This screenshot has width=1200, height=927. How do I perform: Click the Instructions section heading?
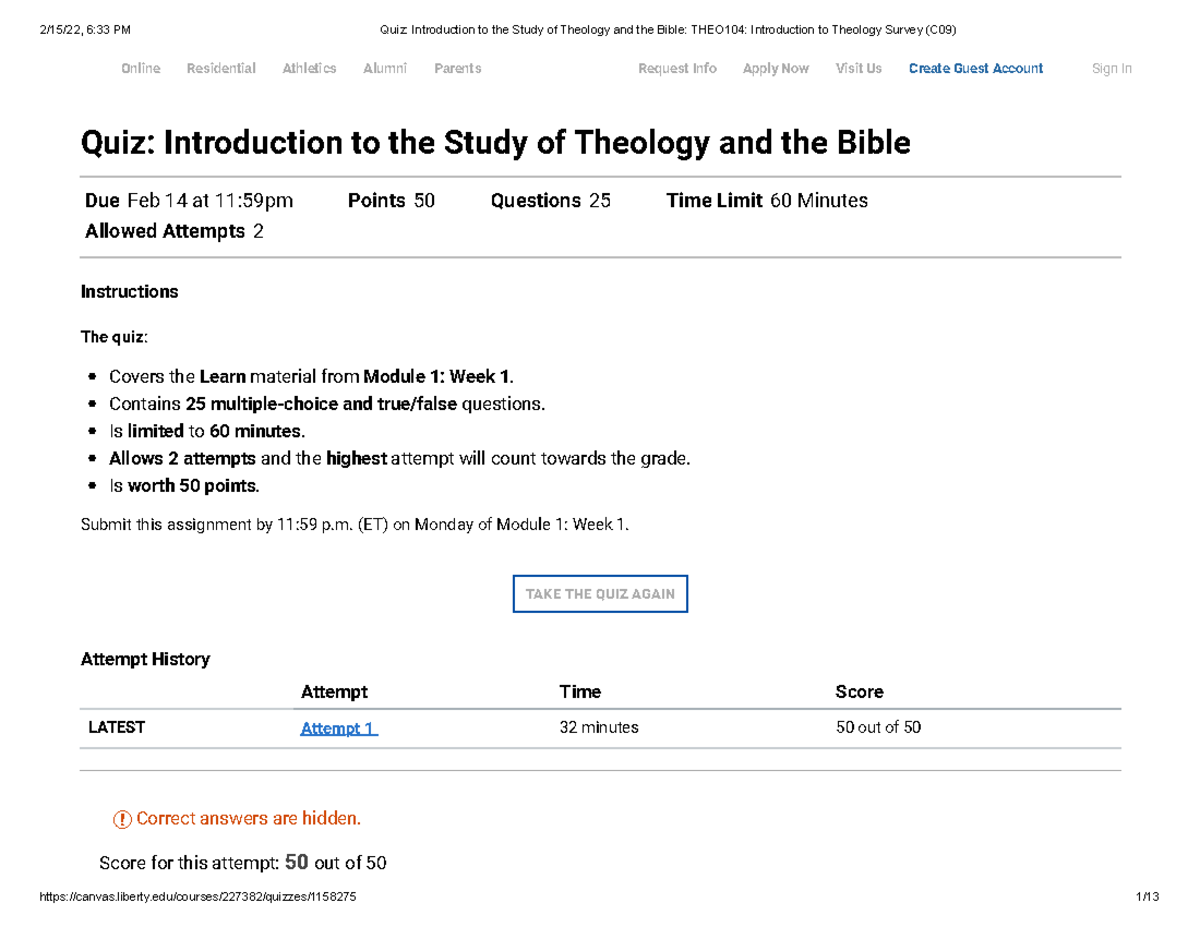point(129,291)
